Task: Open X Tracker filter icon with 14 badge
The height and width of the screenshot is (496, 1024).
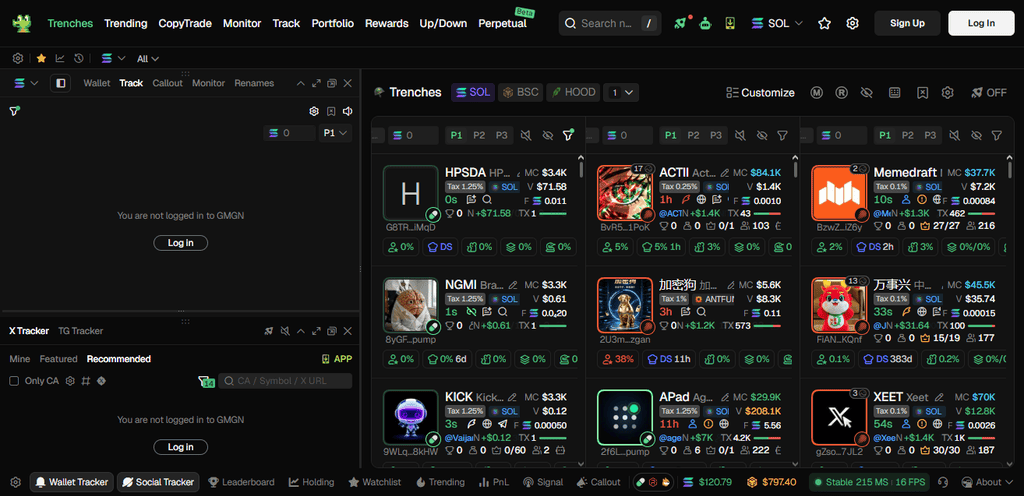Action: pos(206,381)
